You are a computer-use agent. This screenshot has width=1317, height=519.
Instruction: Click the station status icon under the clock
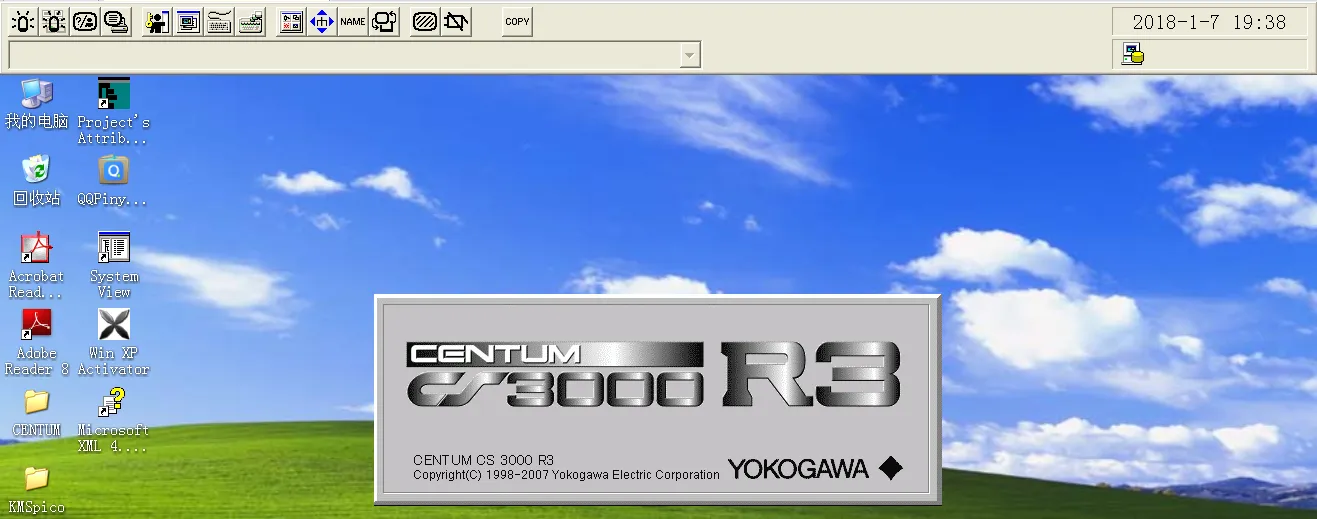1132,54
